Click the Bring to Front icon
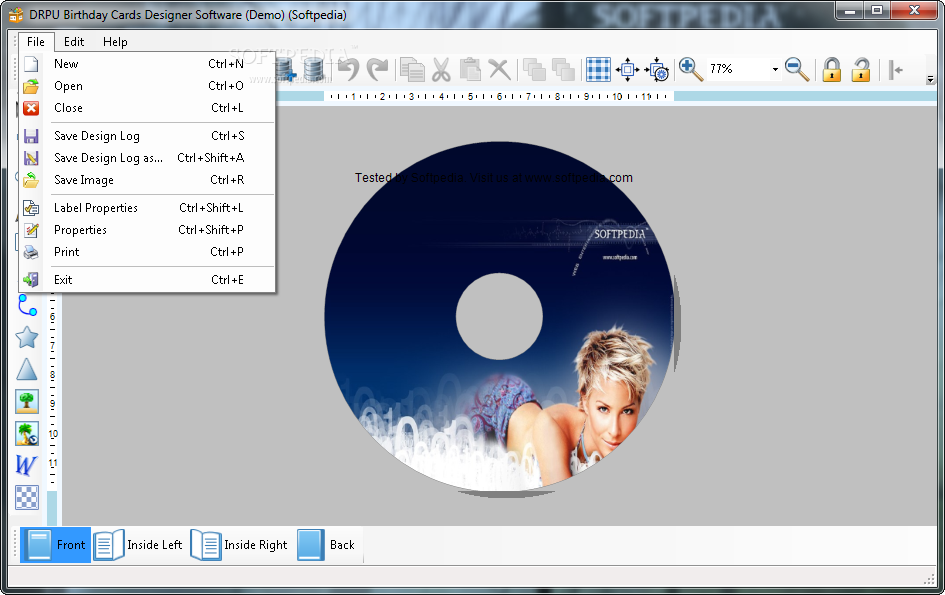This screenshot has width=945, height=595. click(534, 69)
